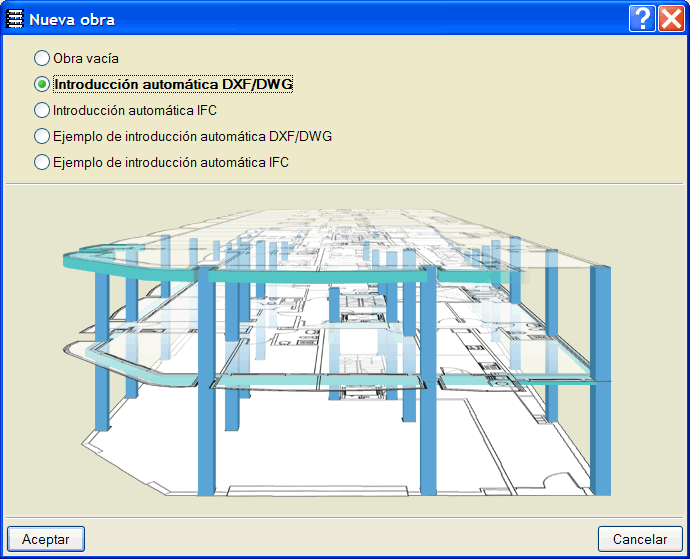Open help with the question mark button
690x559 pixels.
pos(643,19)
